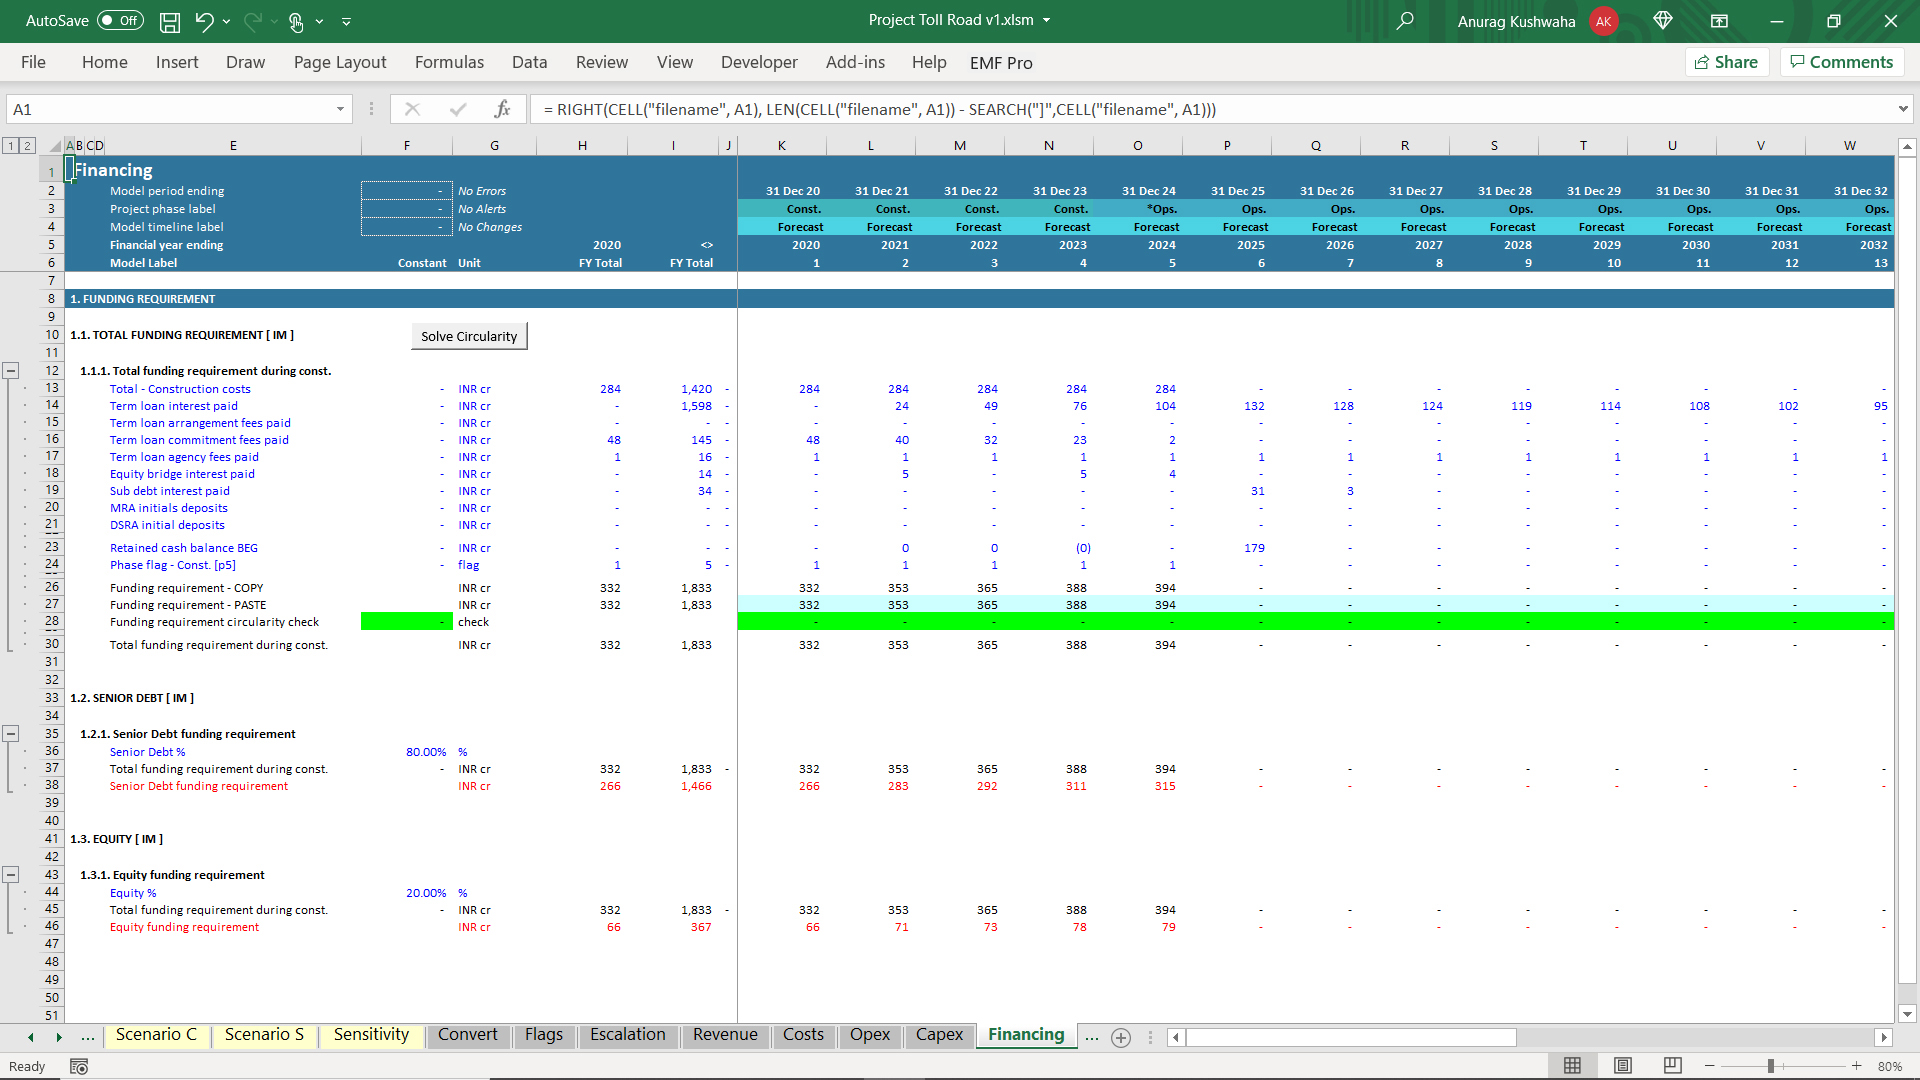Switch to Page Layout view icon
Viewport: 1920px width, 1080px height.
(x=1623, y=1066)
